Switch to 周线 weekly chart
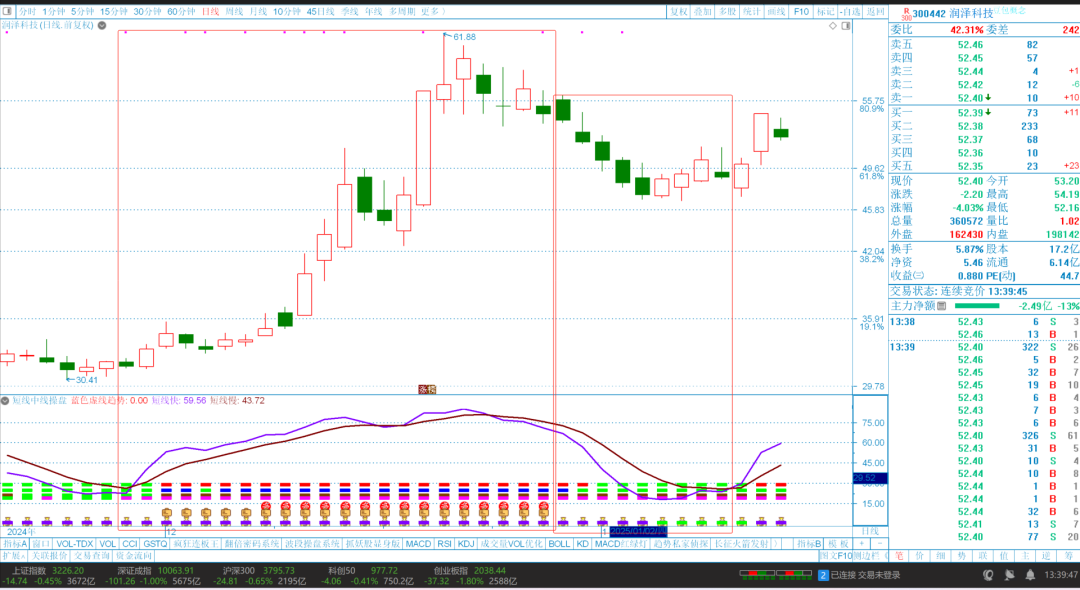The width and height of the screenshot is (1080, 590). (x=234, y=12)
